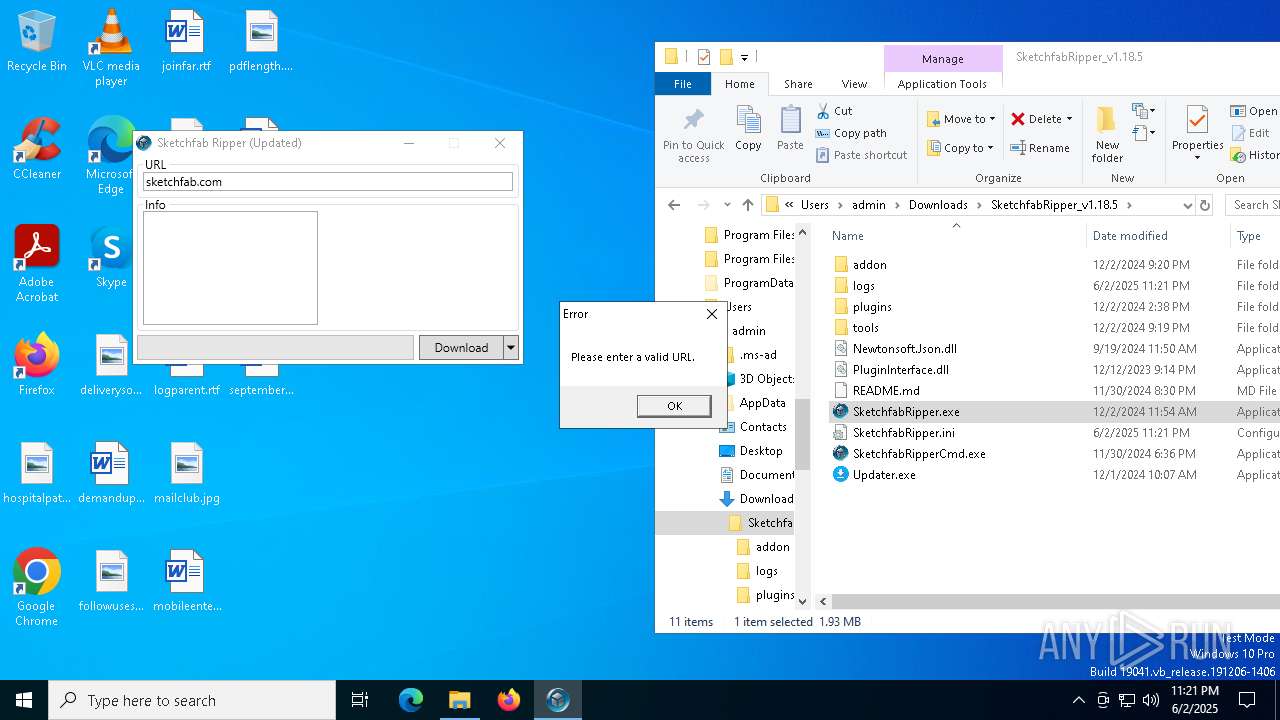Expand the address bar history dropdown

click(x=1187, y=205)
